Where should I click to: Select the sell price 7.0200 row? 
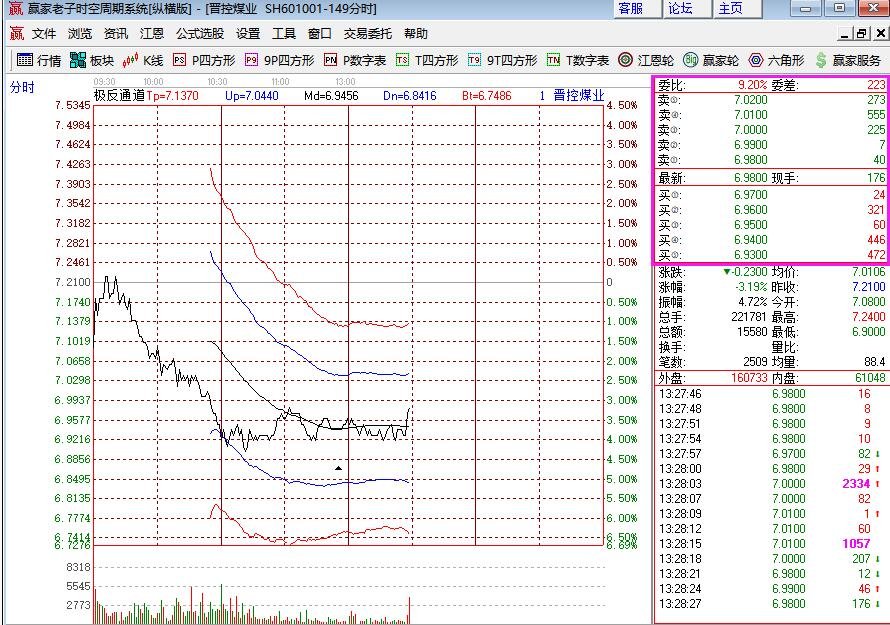(x=771, y=100)
